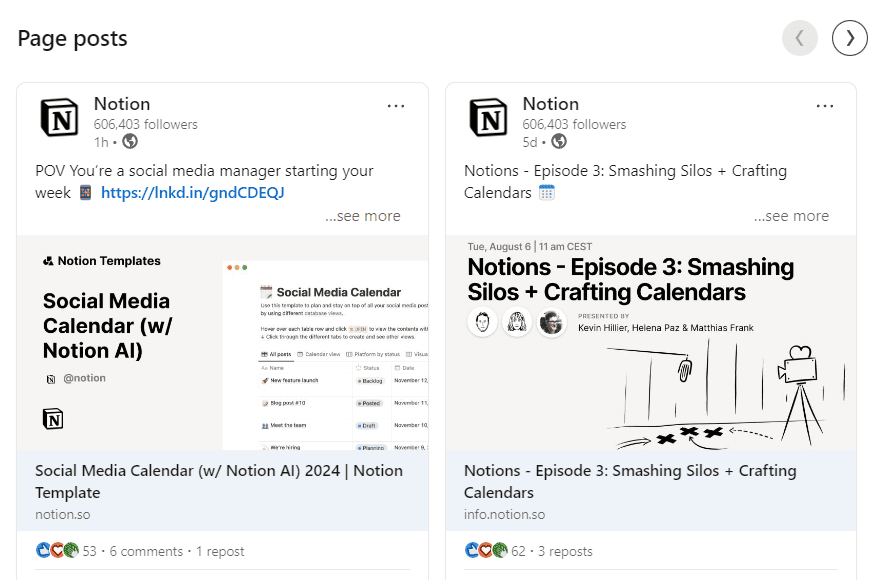The width and height of the screenshot is (870, 580).
Task: Open Social Media Calendar template preview image
Action: tap(222, 342)
